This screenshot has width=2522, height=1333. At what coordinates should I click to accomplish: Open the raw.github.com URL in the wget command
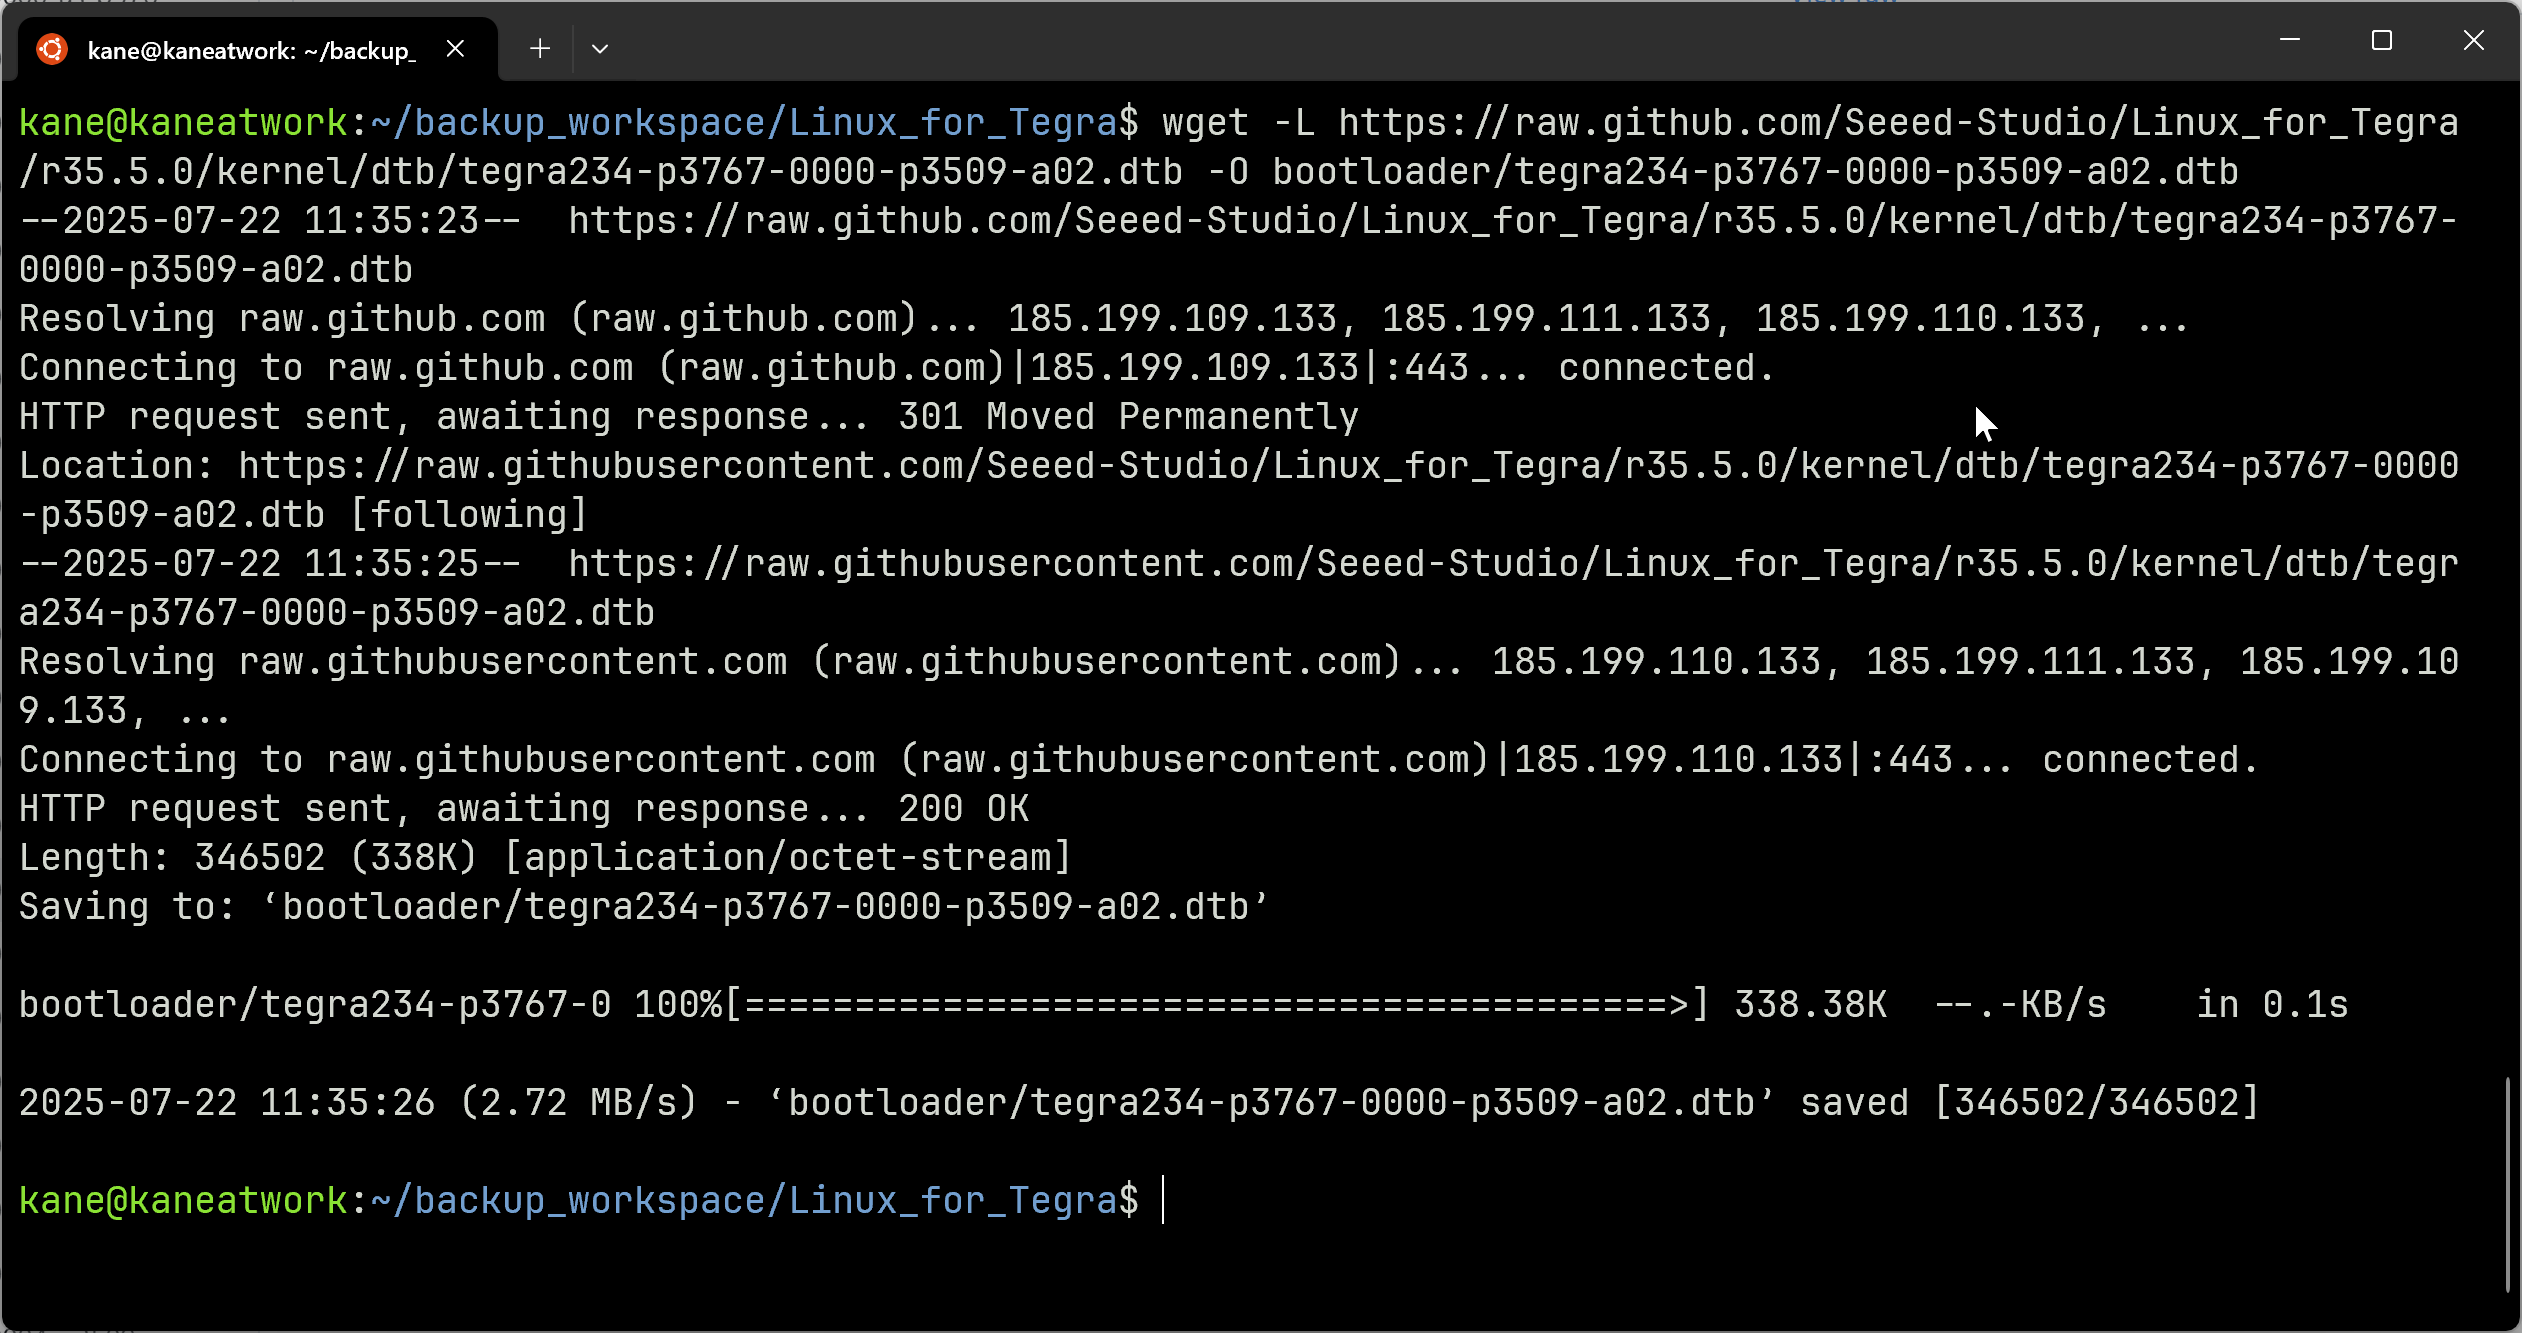pyautogui.click(x=1240, y=147)
